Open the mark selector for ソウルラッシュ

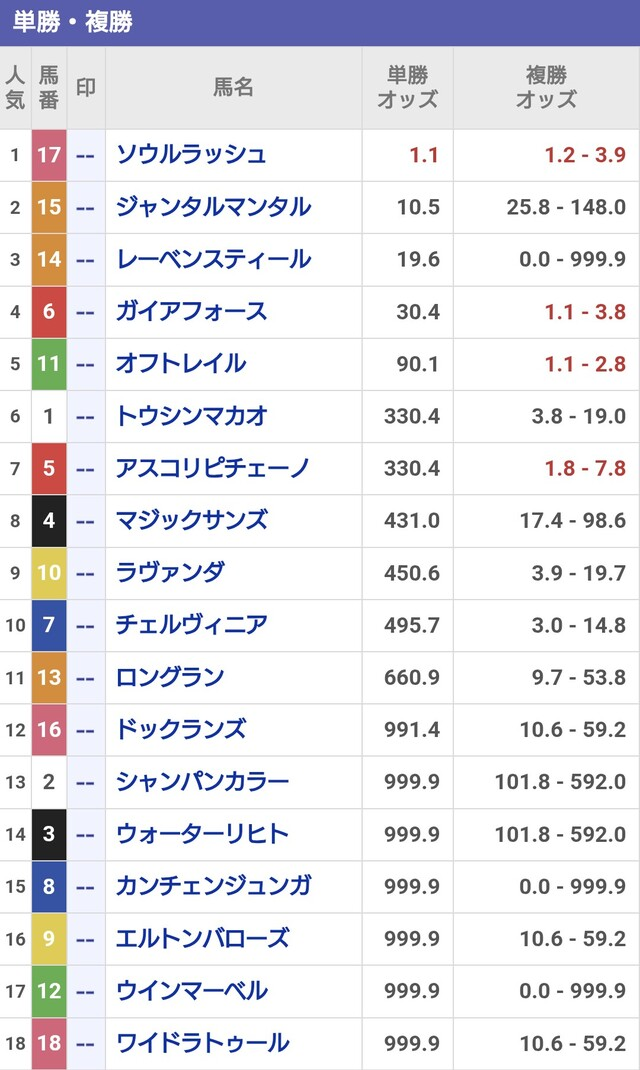click(x=86, y=155)
